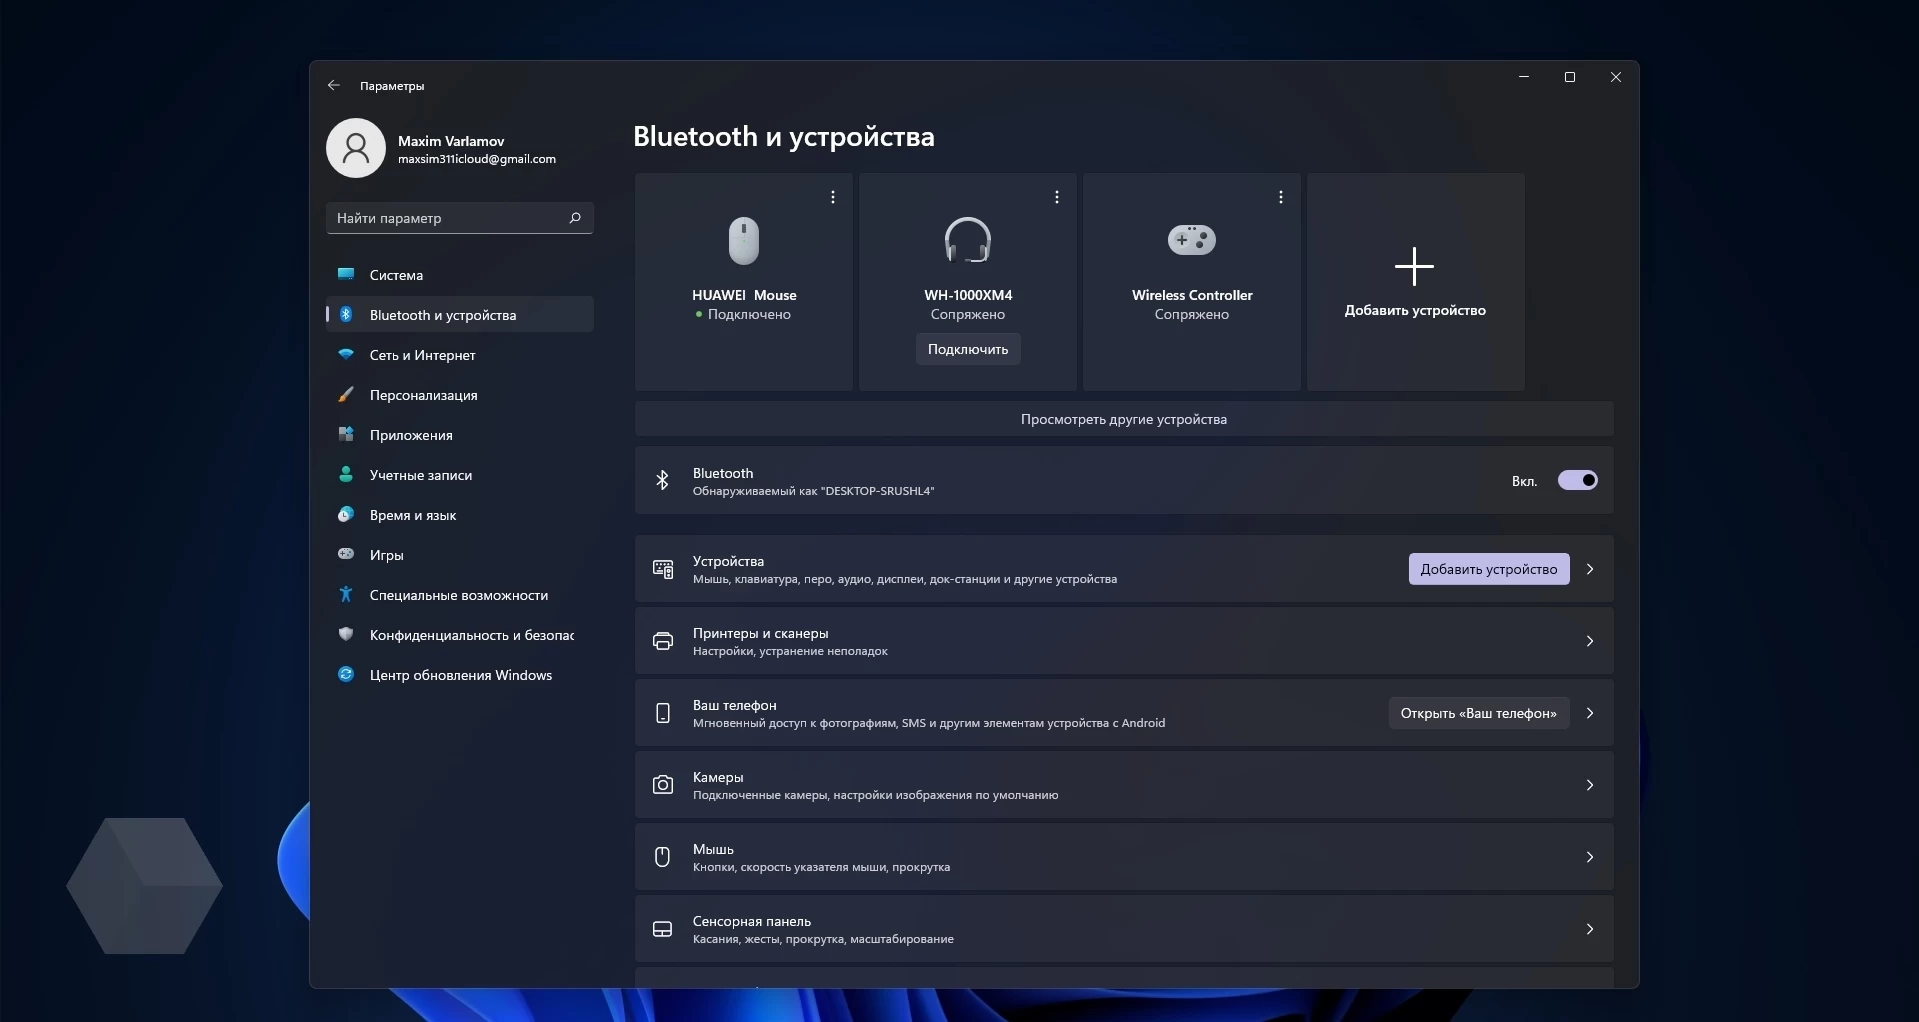Open Центр обновления Windows section
The image size is (1919, 1022).
click(460, 674)
